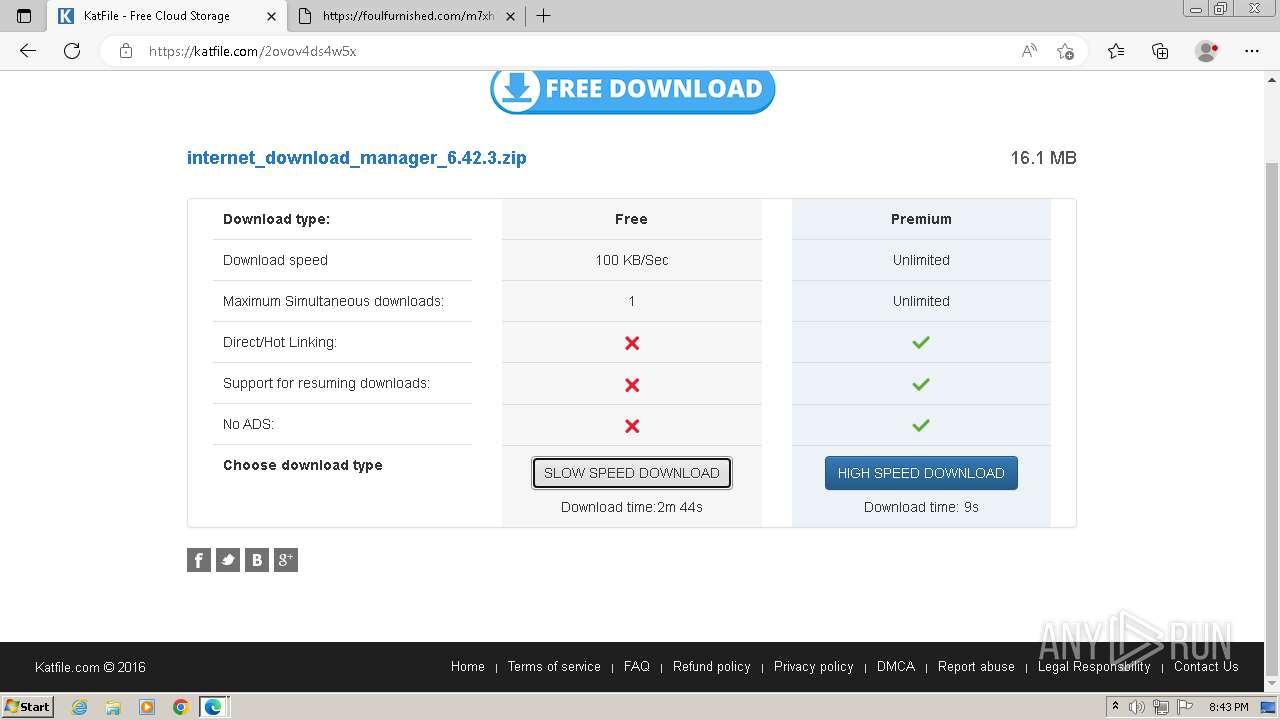This screenshot has width=1280, height=720.
Task: Click the 'Premium' column header
Action: point(921,219)
